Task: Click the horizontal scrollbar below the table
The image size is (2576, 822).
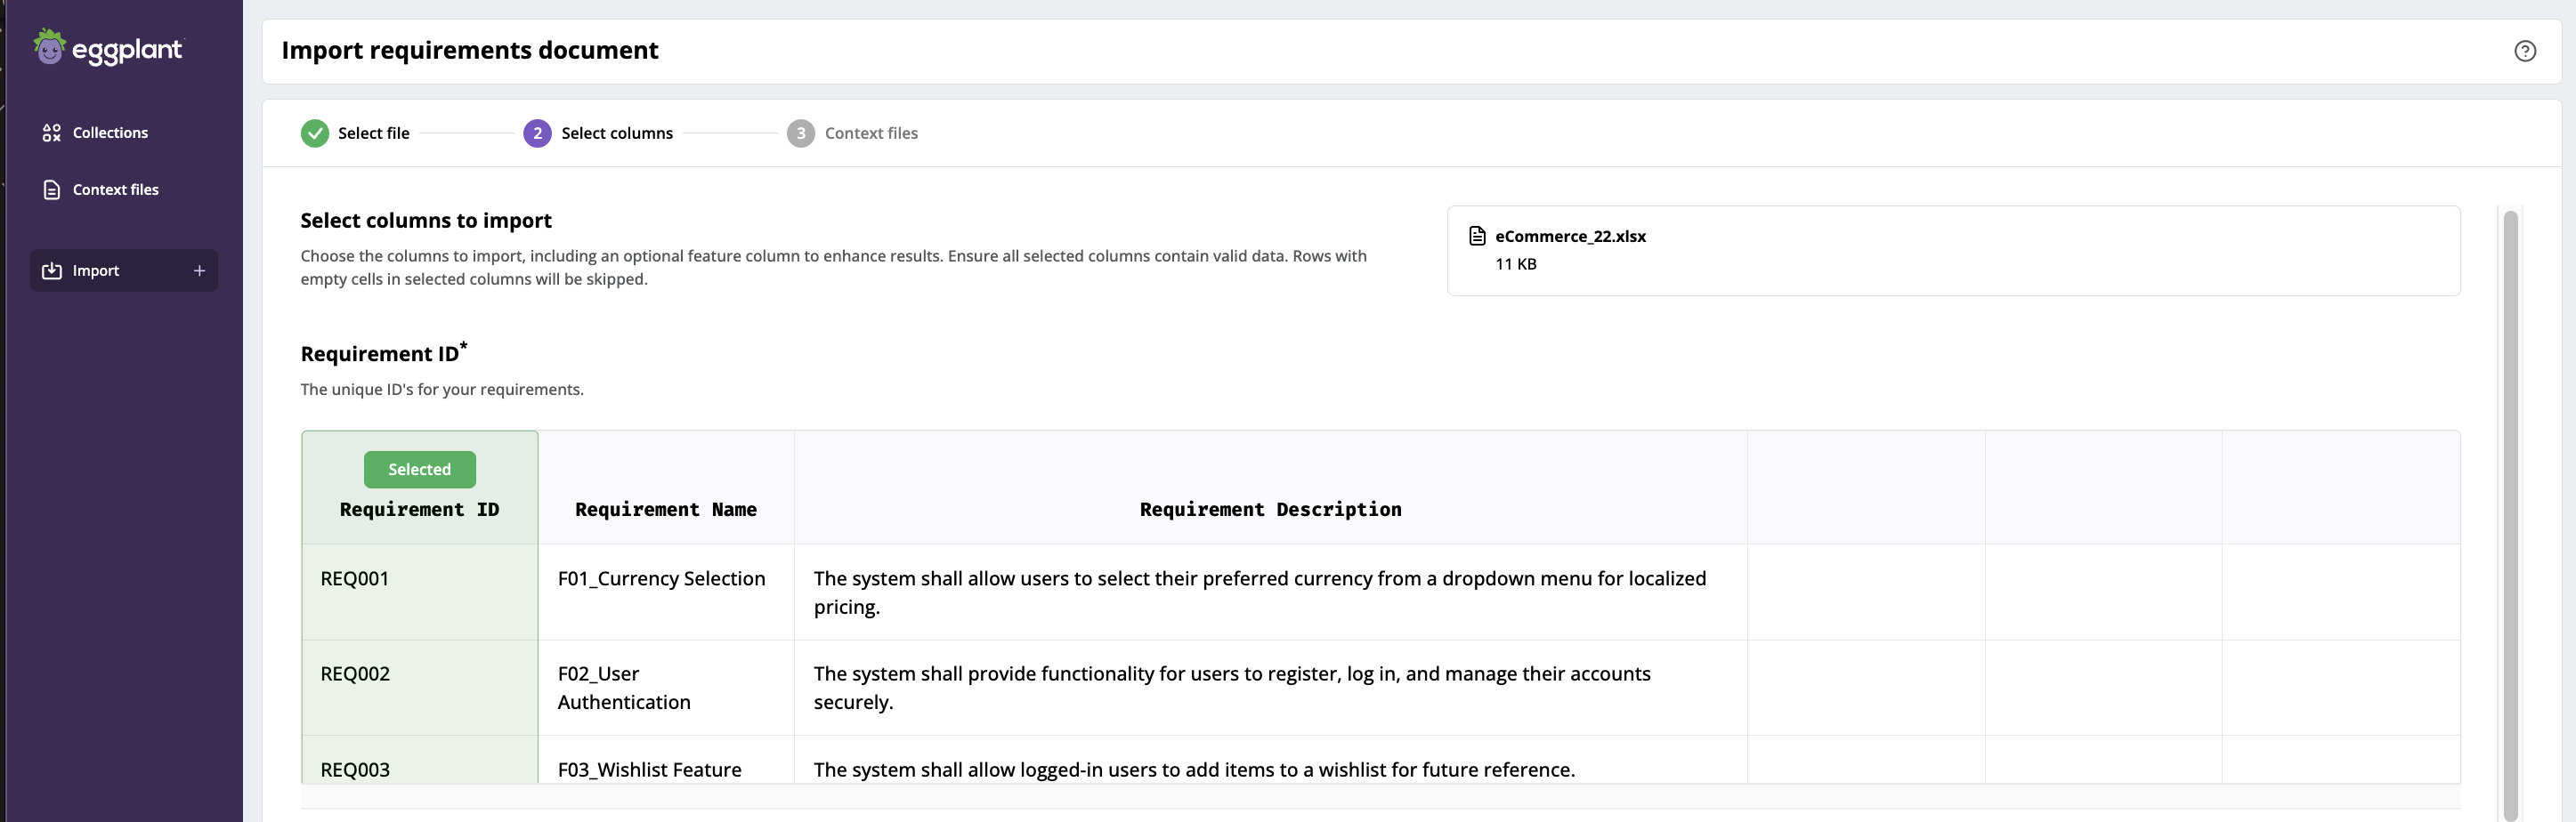Action: point(1380,796)
